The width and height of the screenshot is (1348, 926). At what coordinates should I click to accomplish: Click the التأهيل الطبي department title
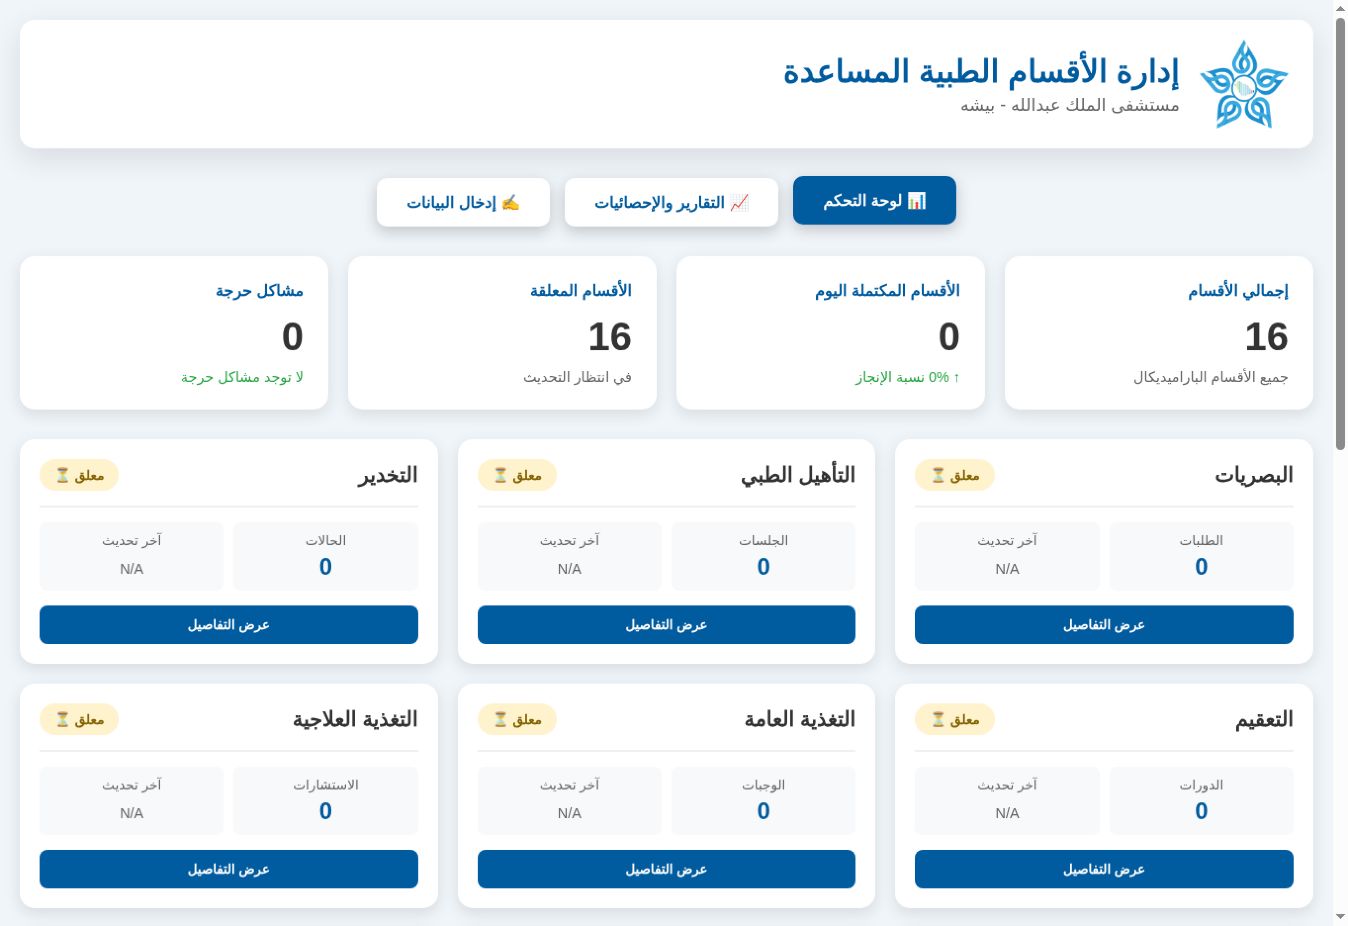pos(798,475)
